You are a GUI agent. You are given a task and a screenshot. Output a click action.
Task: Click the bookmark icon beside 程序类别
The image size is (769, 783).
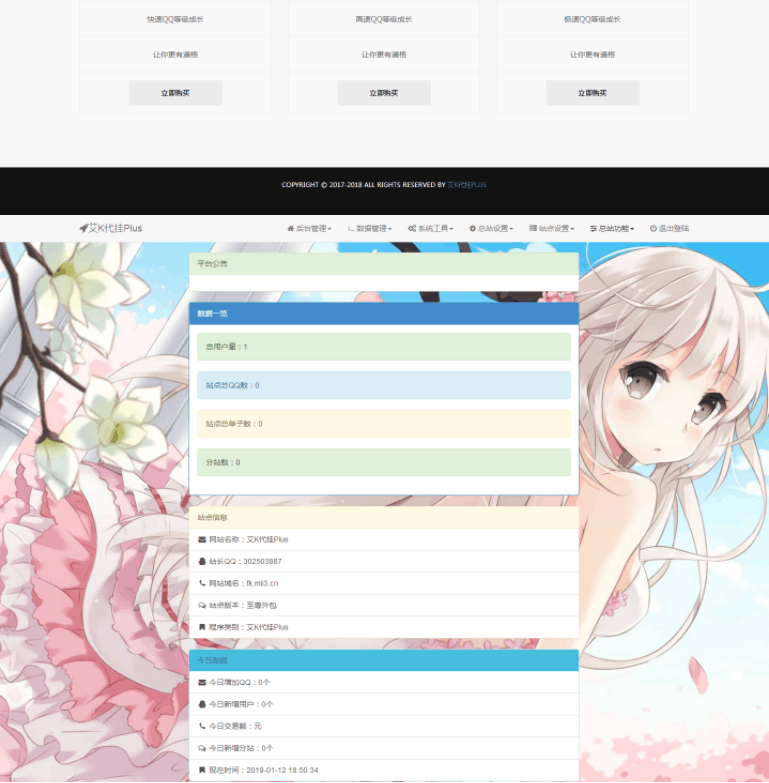tap(202, 627)
